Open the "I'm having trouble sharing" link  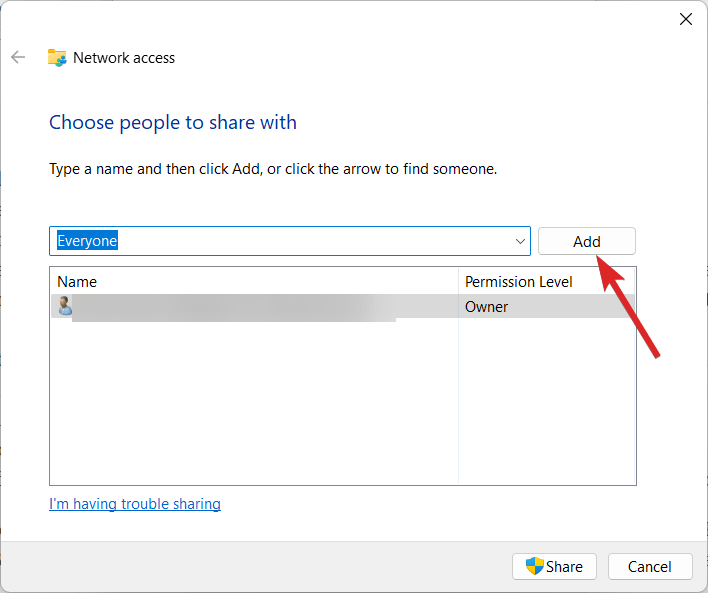(x=135, y=504)
